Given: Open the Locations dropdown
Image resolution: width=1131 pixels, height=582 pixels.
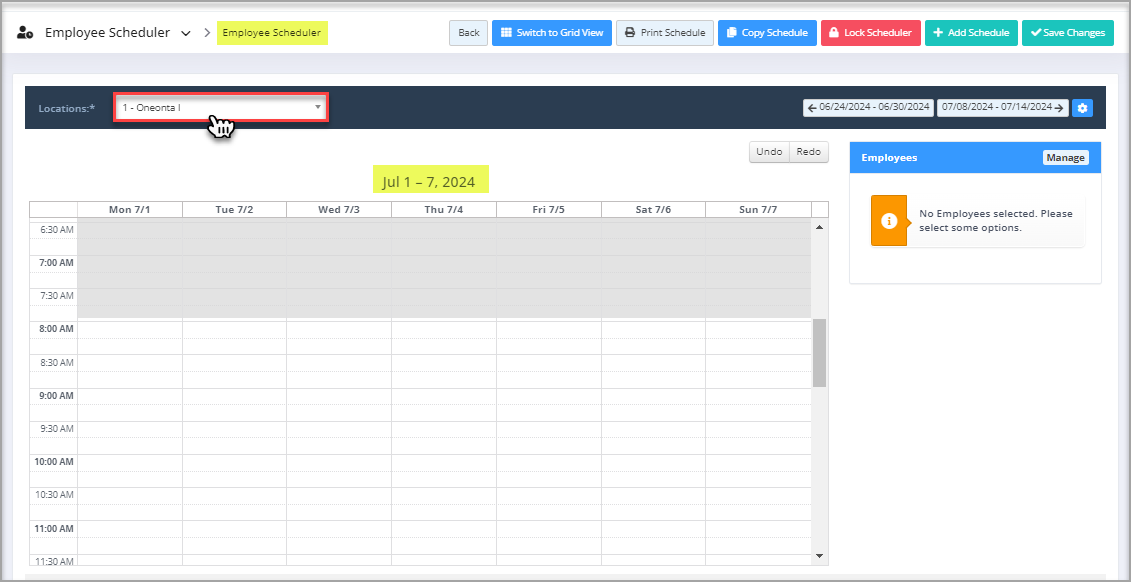Looking at the screenshot, I should [221, 107].
